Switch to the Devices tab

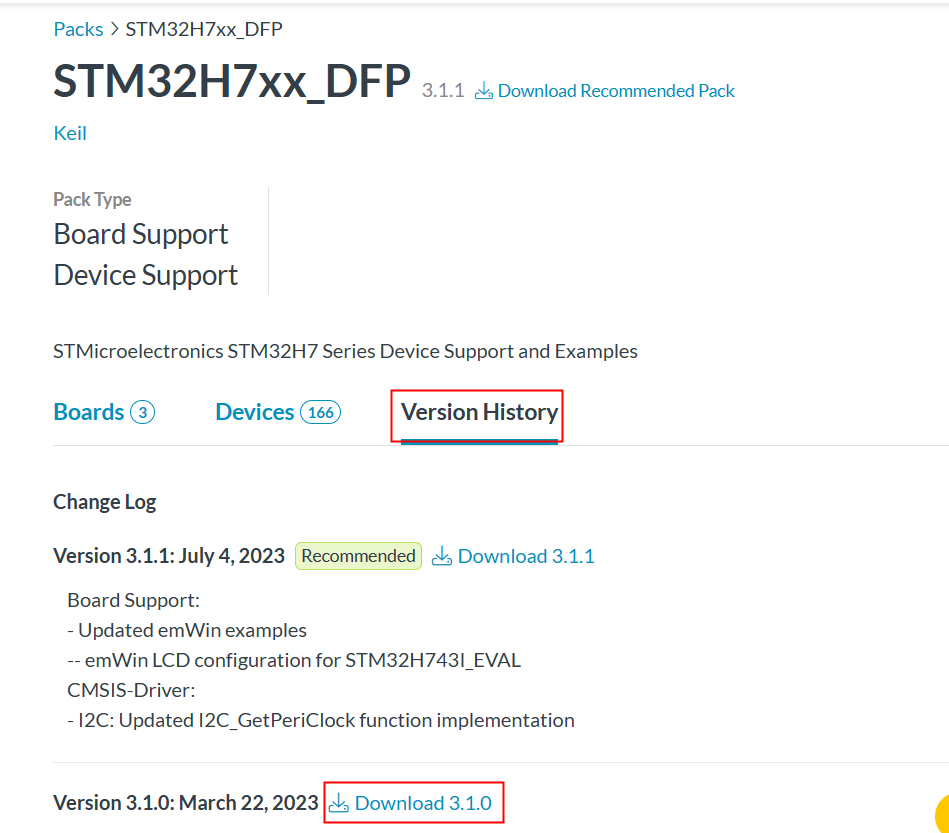coord(255,412)
